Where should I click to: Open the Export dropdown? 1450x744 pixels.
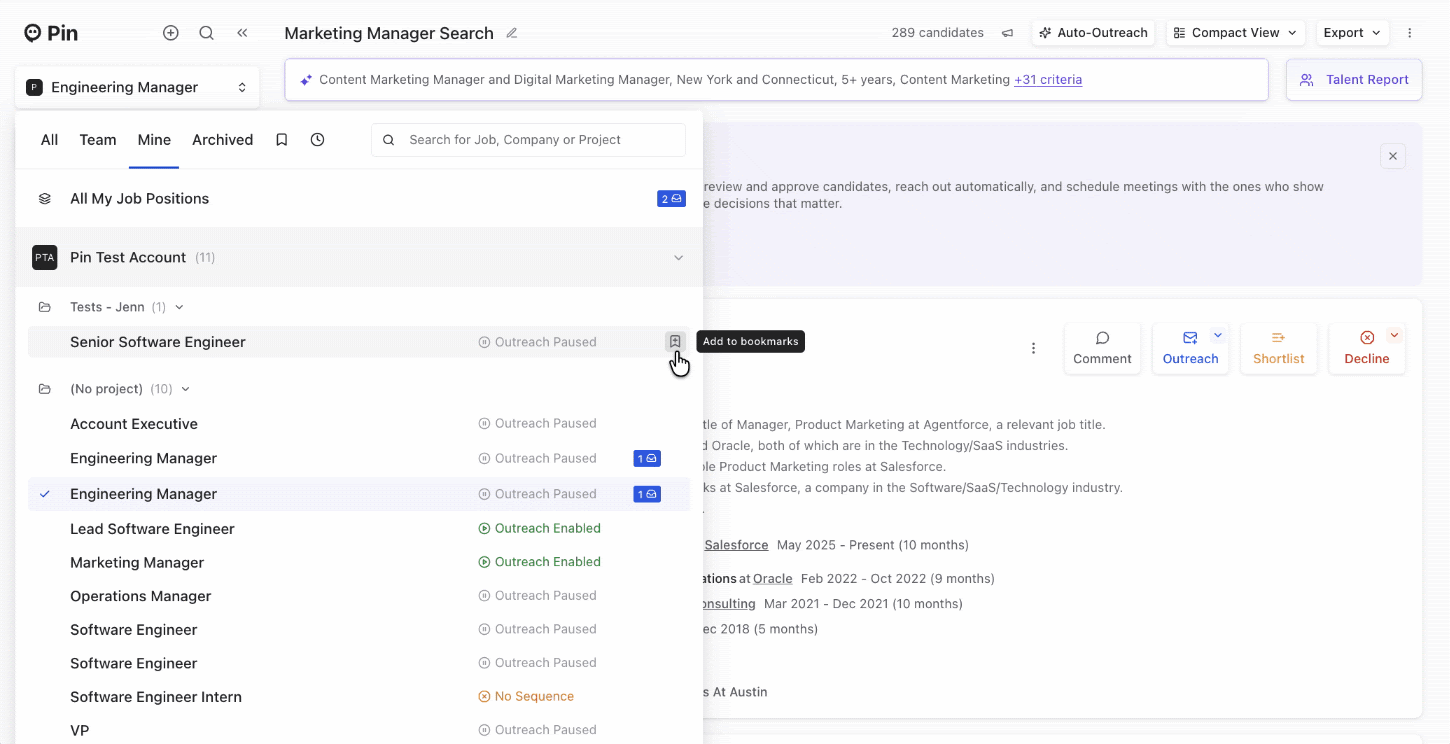click(1352, 33)
